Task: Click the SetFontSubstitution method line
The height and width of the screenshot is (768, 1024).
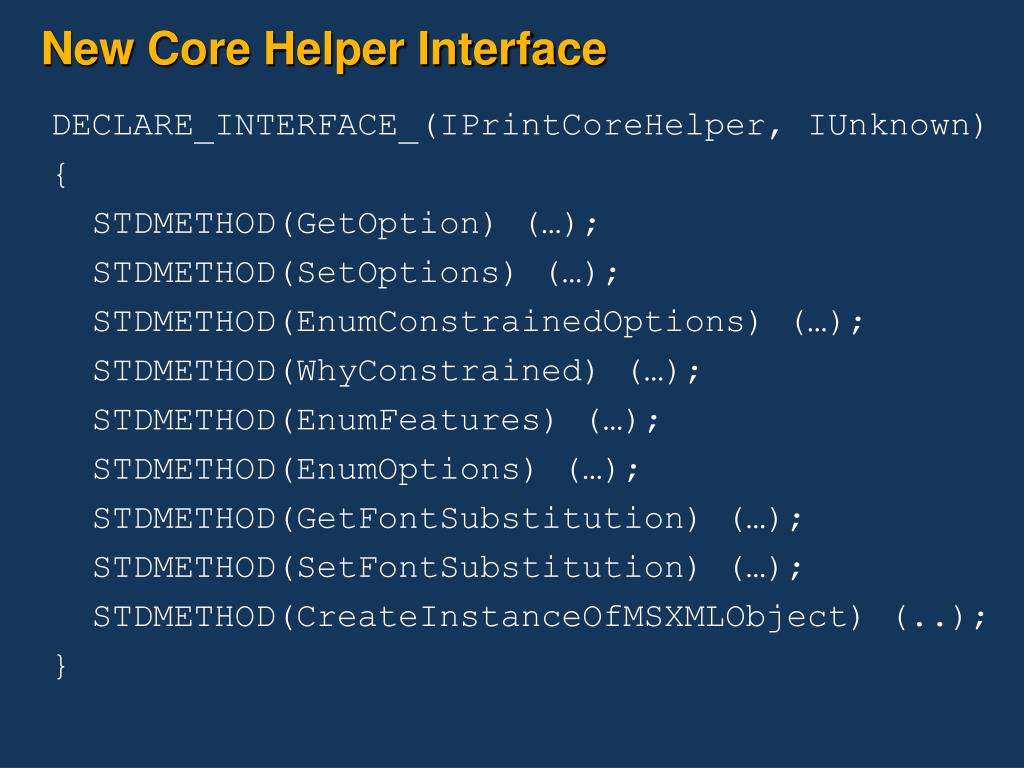Action: coord(447,568)
